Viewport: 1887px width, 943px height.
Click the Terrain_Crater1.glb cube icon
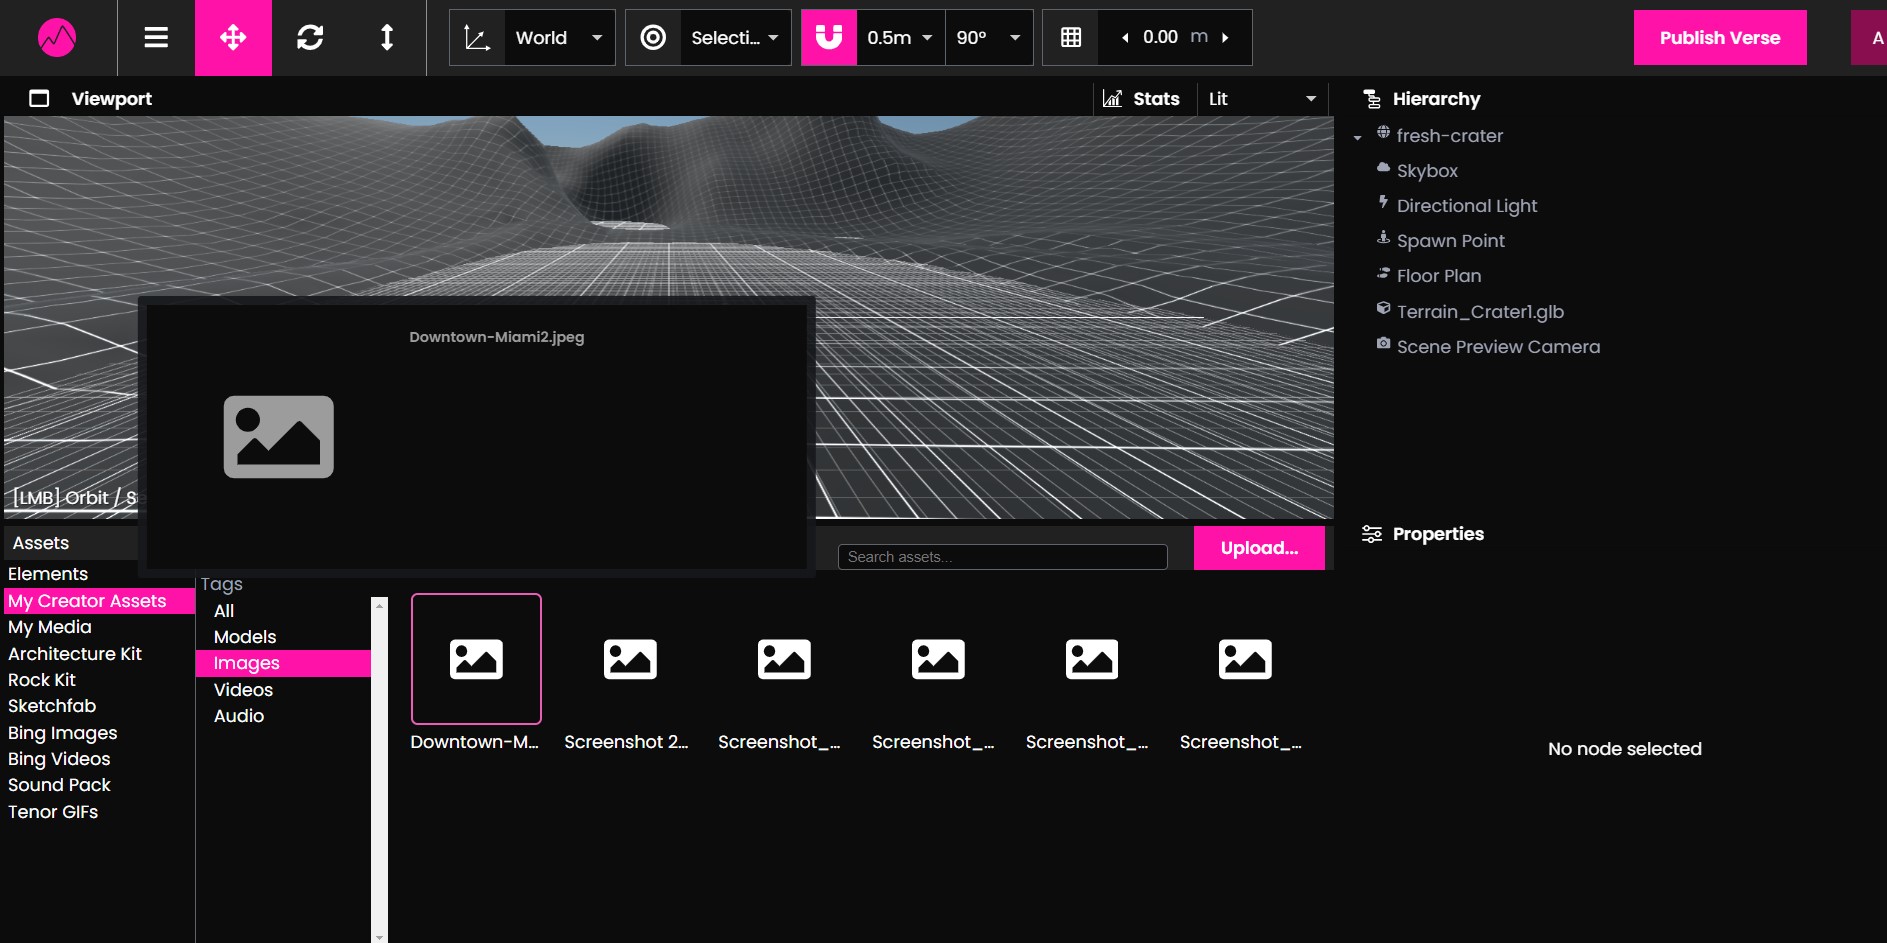click(x=1383, y=308)
